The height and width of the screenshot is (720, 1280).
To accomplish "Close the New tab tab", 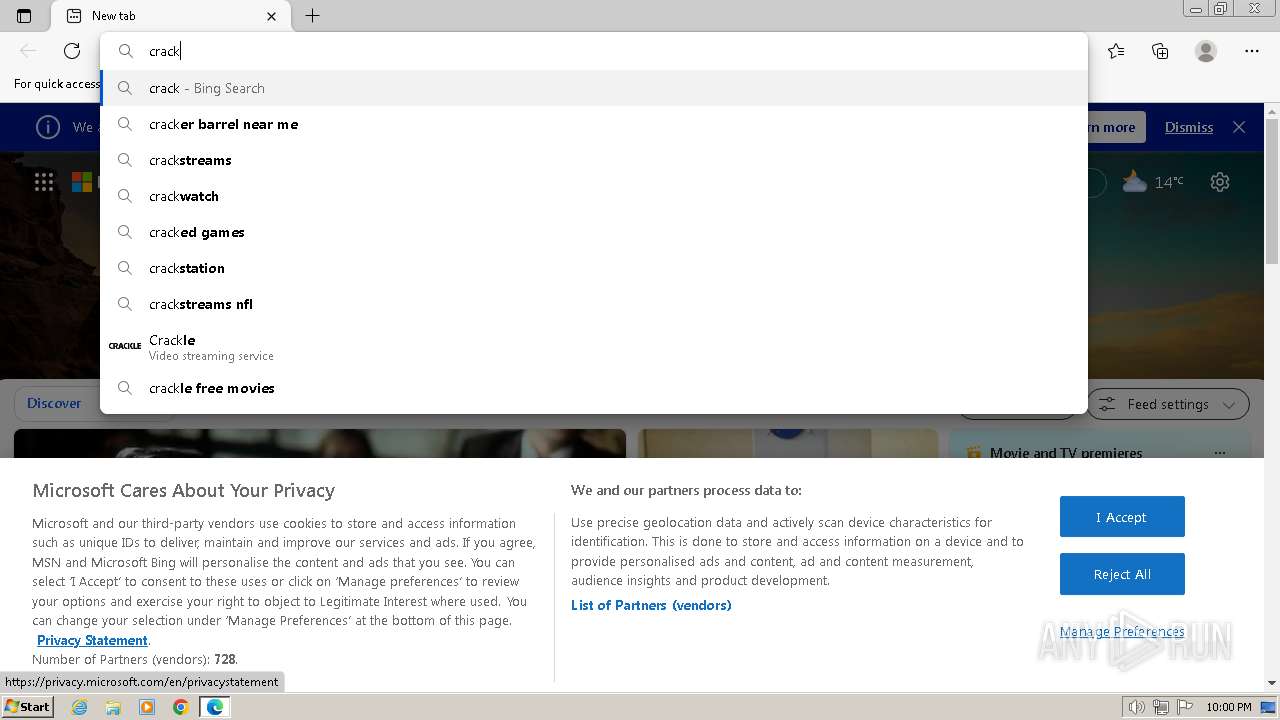I will [x=271, y=16].
